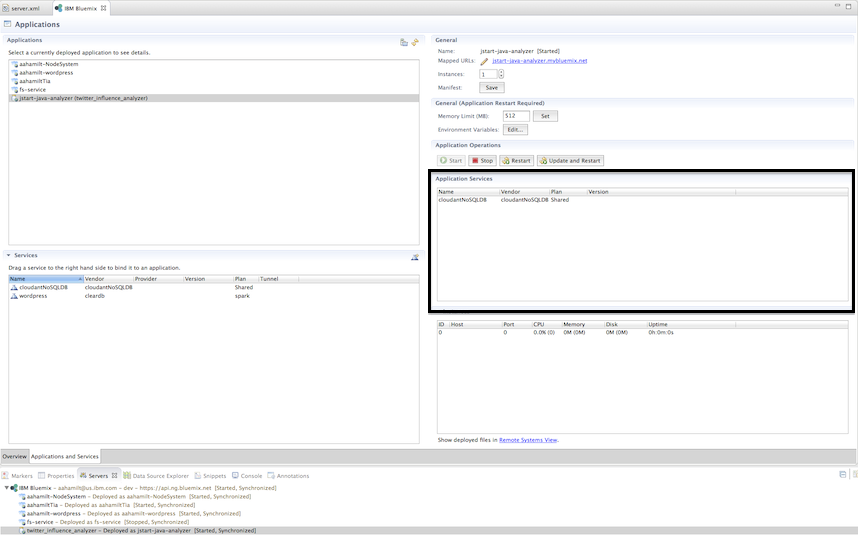The height and width of the screenshot is (535, 858).
Task: Save the application manifest
Action: (492, 88)
